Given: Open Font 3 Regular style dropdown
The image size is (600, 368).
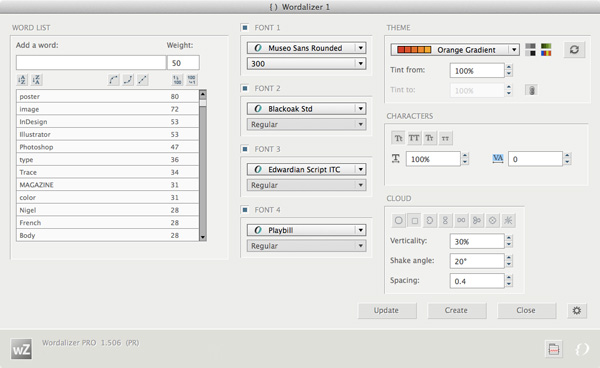Looking at the screenshot, I should click(x=307, y=185).
